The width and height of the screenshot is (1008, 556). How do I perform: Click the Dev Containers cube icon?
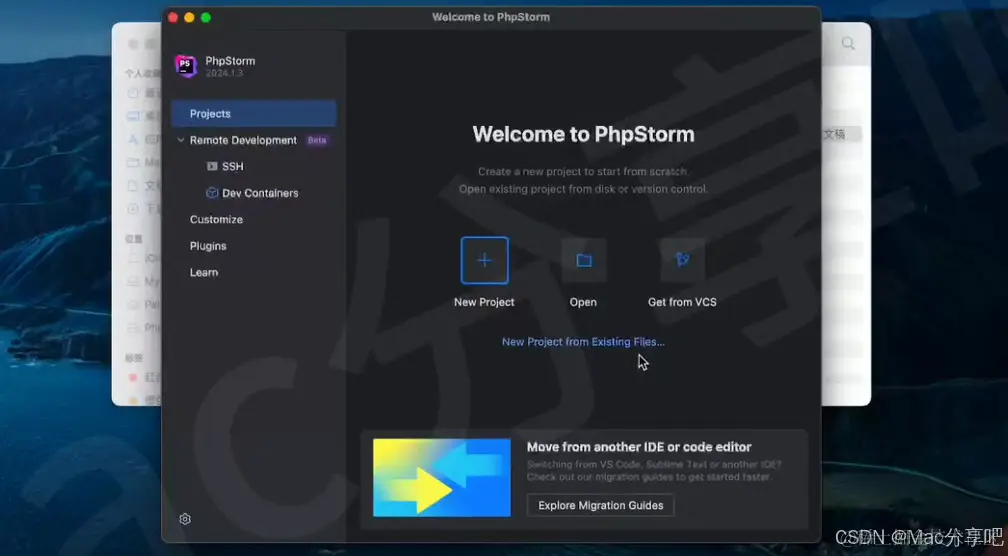point(212,193)
